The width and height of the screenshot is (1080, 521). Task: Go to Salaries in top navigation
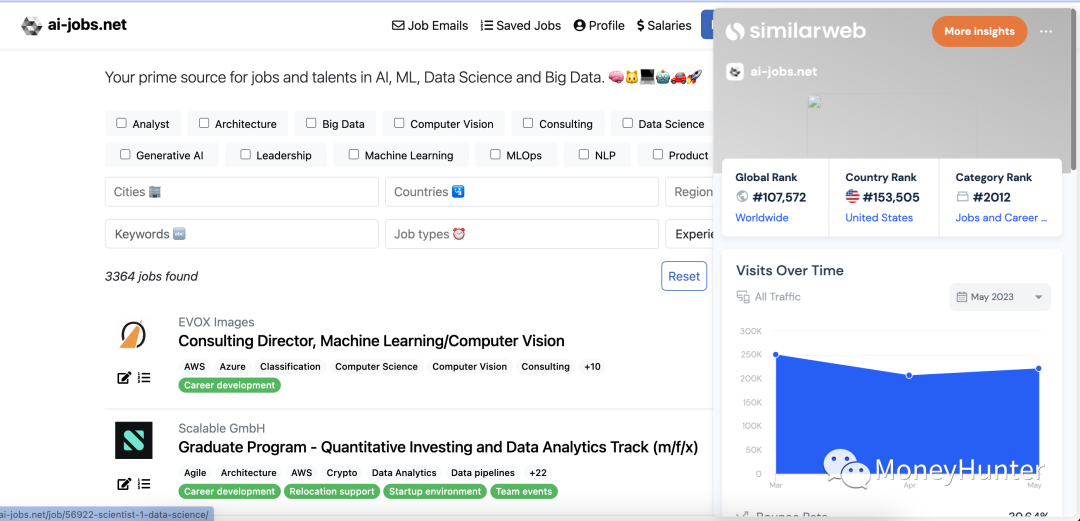664,25
